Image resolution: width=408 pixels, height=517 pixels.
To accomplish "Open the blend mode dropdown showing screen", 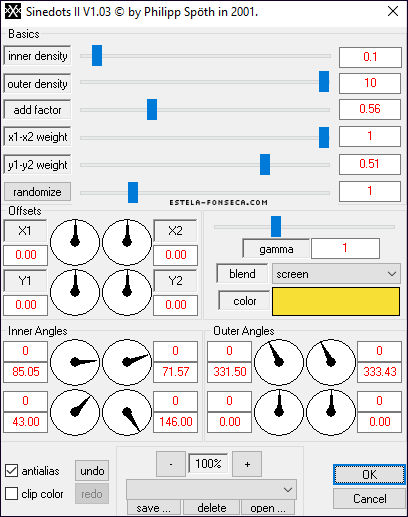I will [x=336, y=274].
